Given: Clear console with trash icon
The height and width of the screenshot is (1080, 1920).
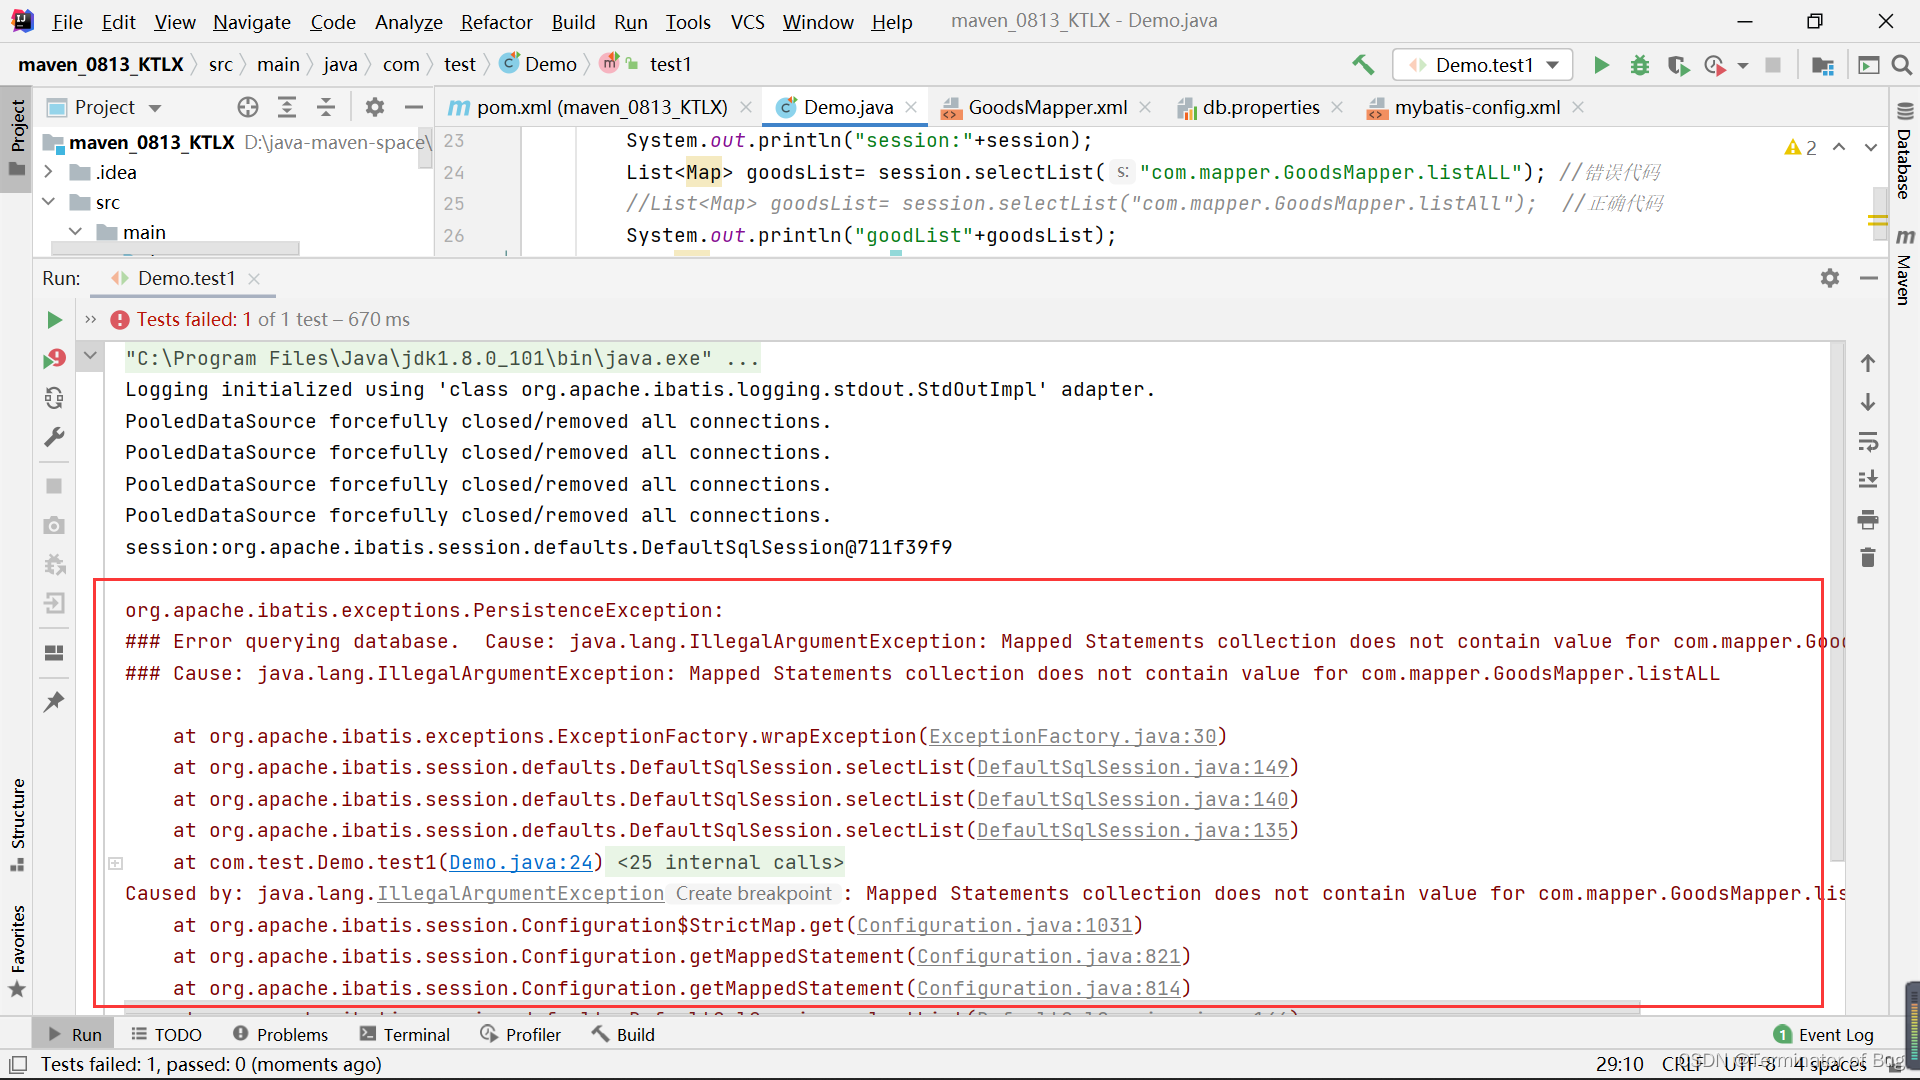Looking at the screenshot, I should pyautogui.click(x=1868, y=558).
